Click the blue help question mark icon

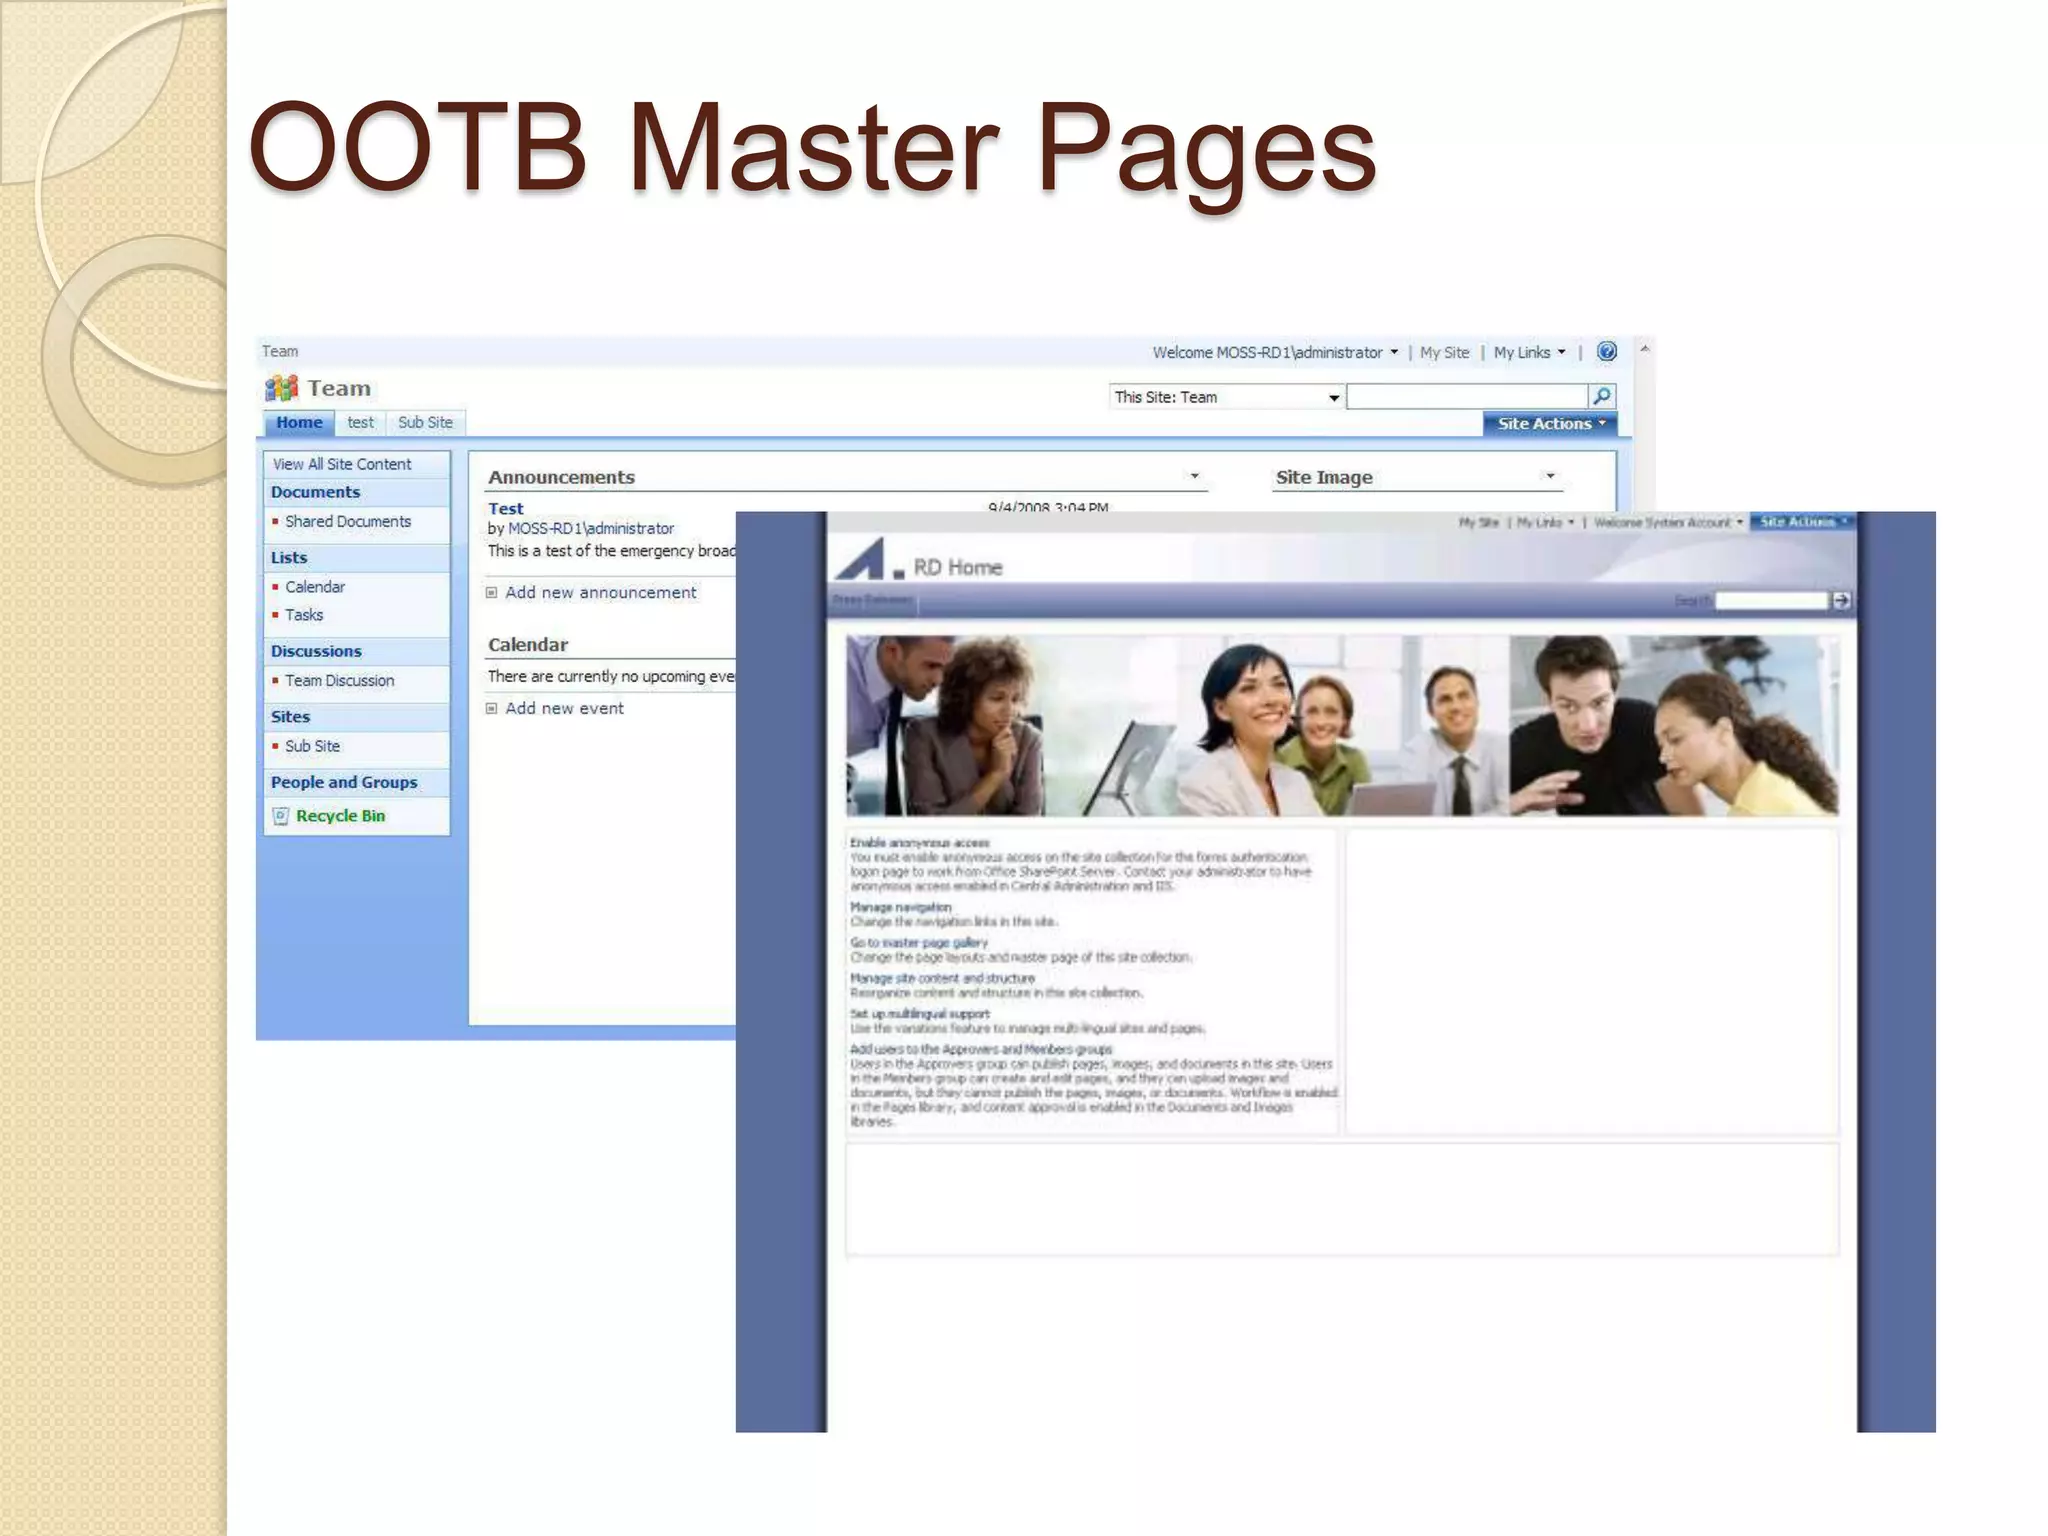(1606, 352)
